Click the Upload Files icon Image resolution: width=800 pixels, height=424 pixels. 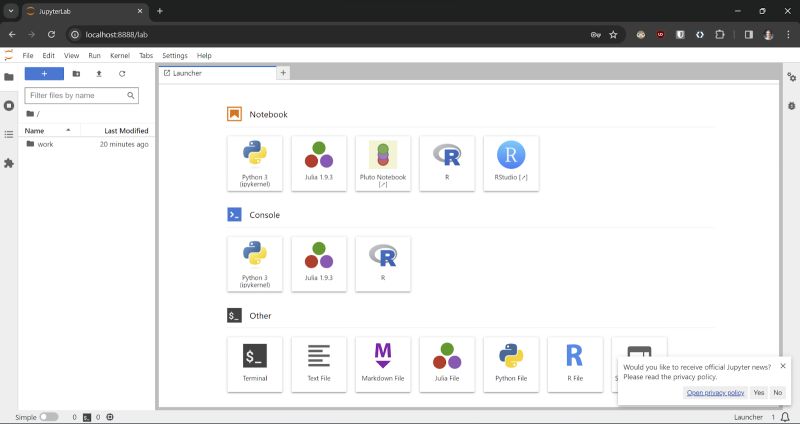99,74
